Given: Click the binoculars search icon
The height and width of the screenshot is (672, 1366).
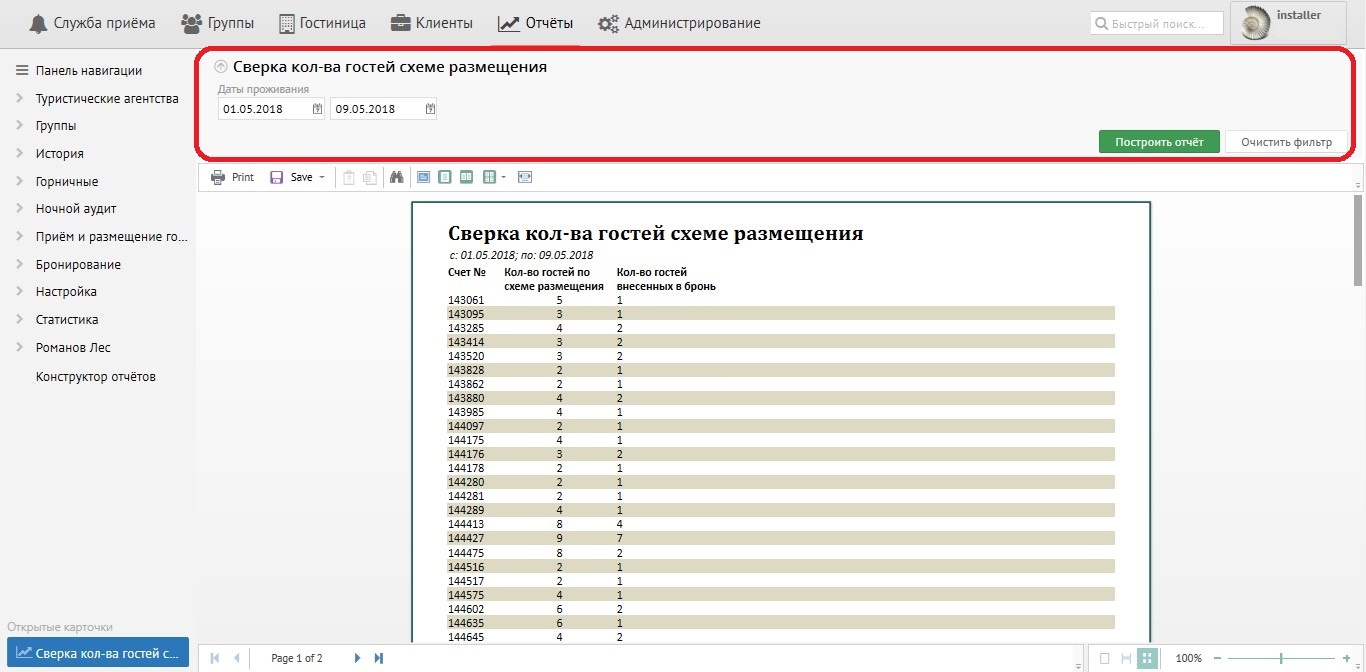Looking at the screenshot, I should (x=396, y=177).
